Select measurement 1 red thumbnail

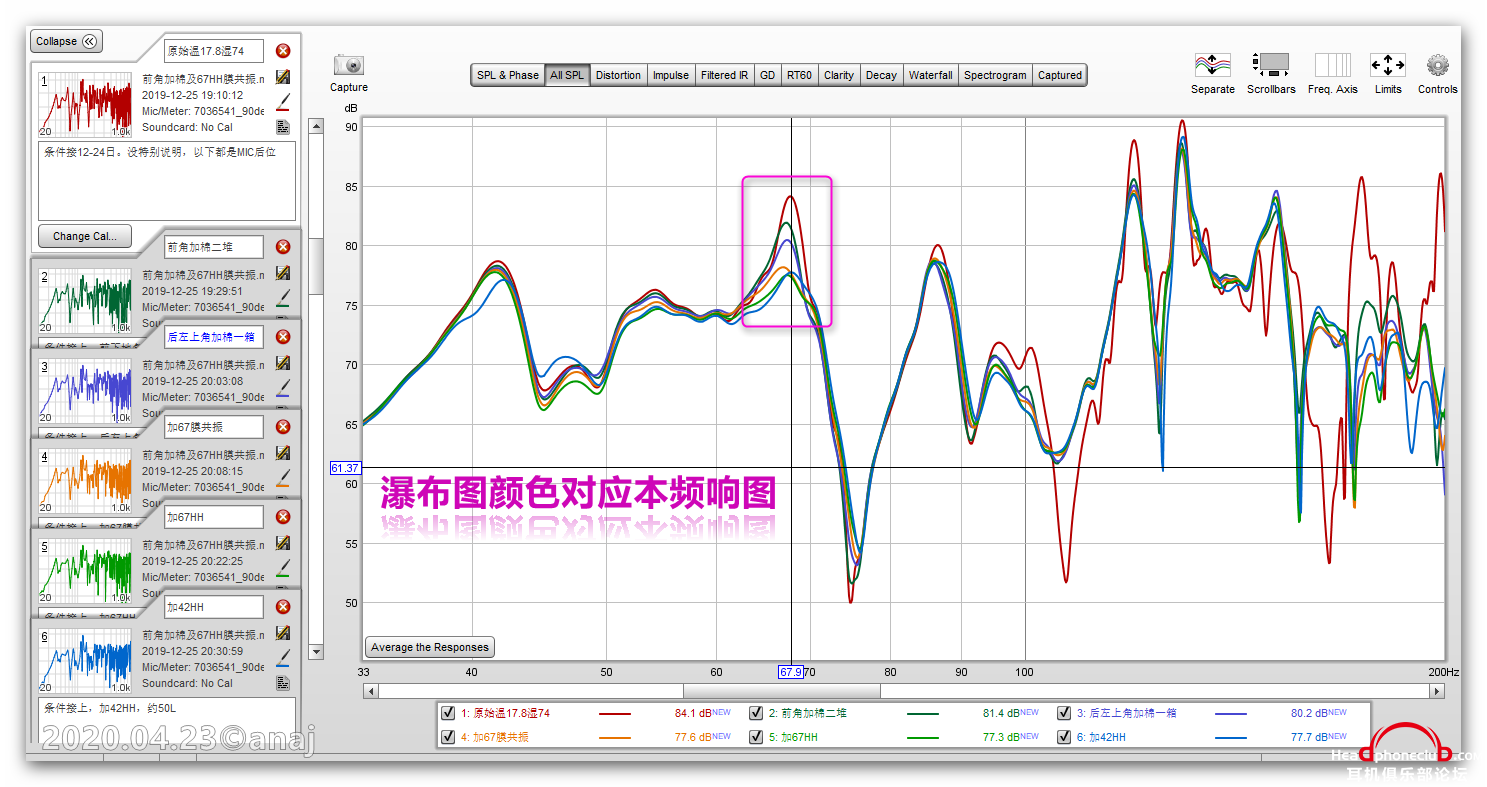tap(85, 104)
